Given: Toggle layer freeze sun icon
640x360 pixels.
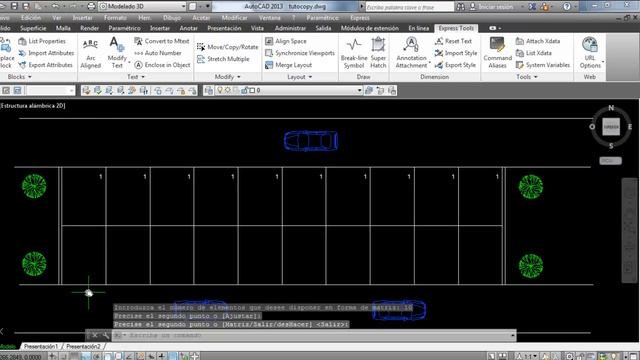Looking at the screenshot, I should [x=228, y=90].
